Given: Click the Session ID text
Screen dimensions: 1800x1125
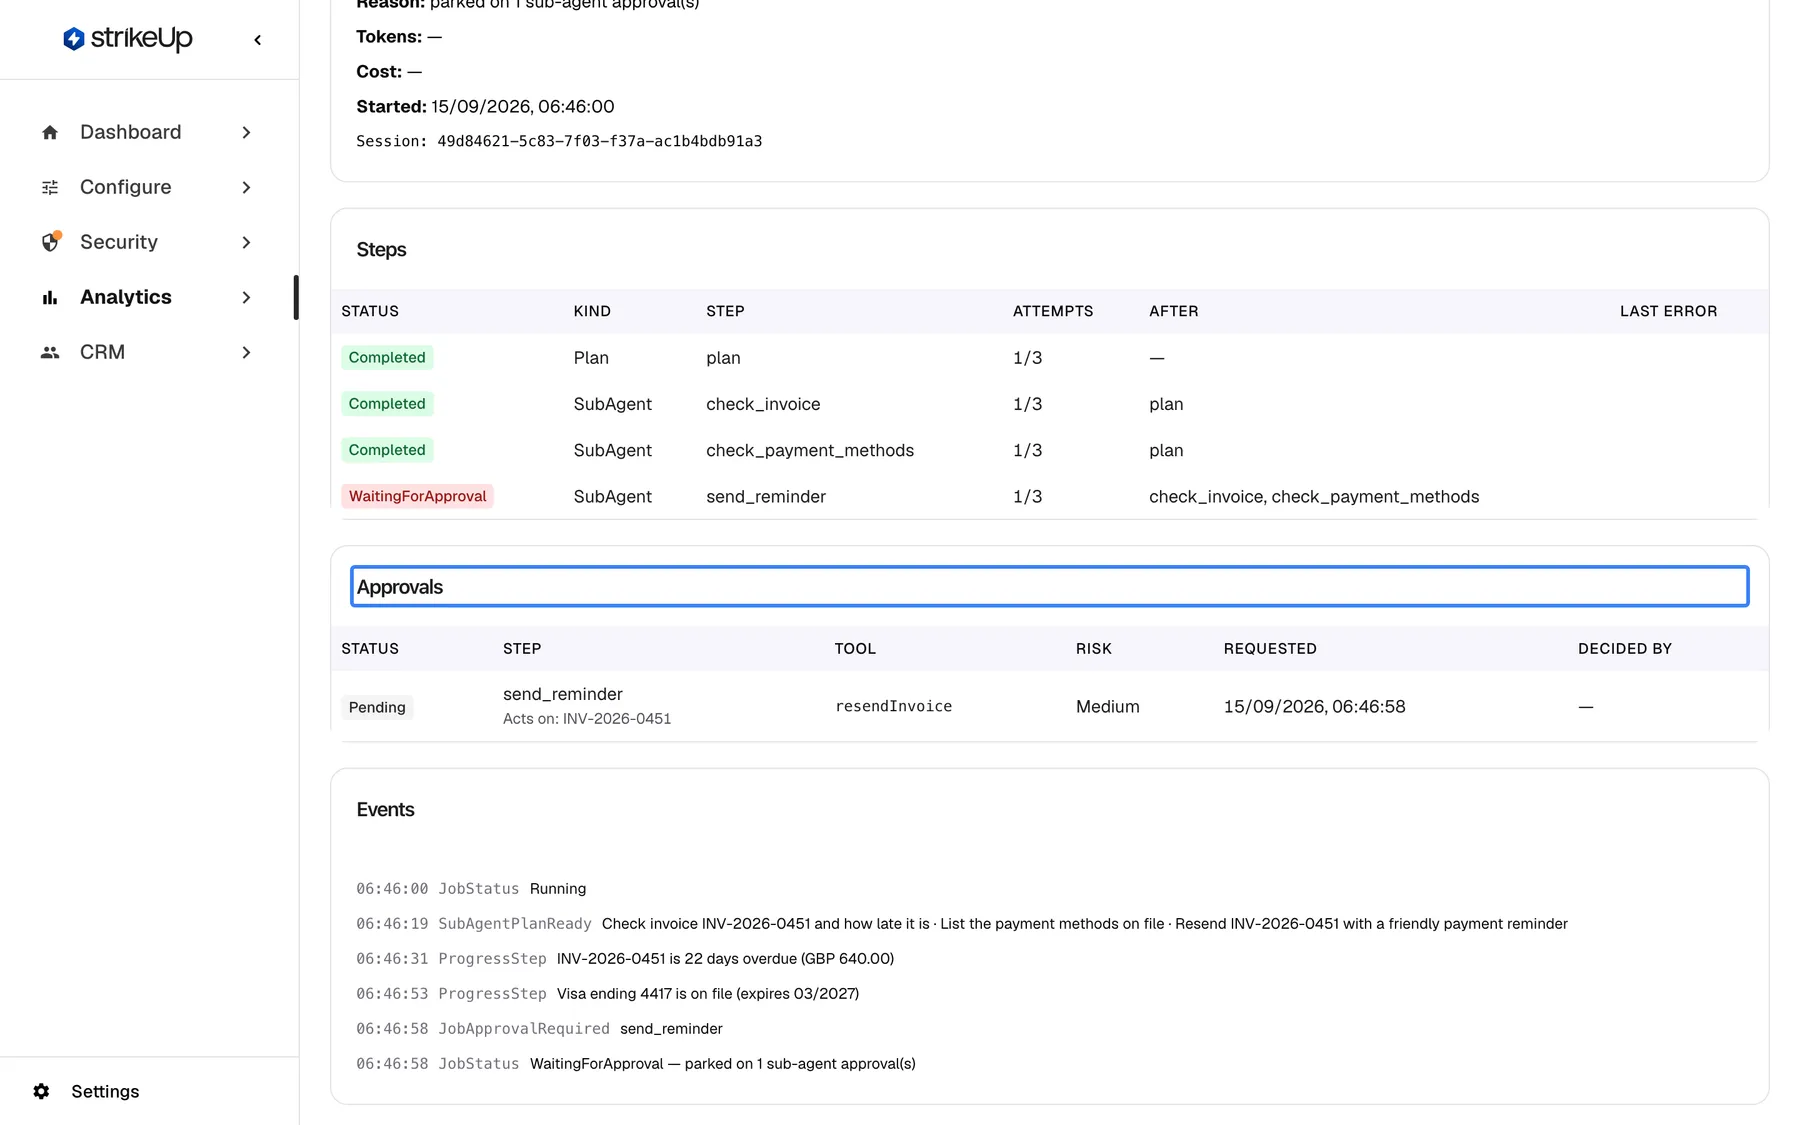Looking at the screenshot, I should point(559,141).
